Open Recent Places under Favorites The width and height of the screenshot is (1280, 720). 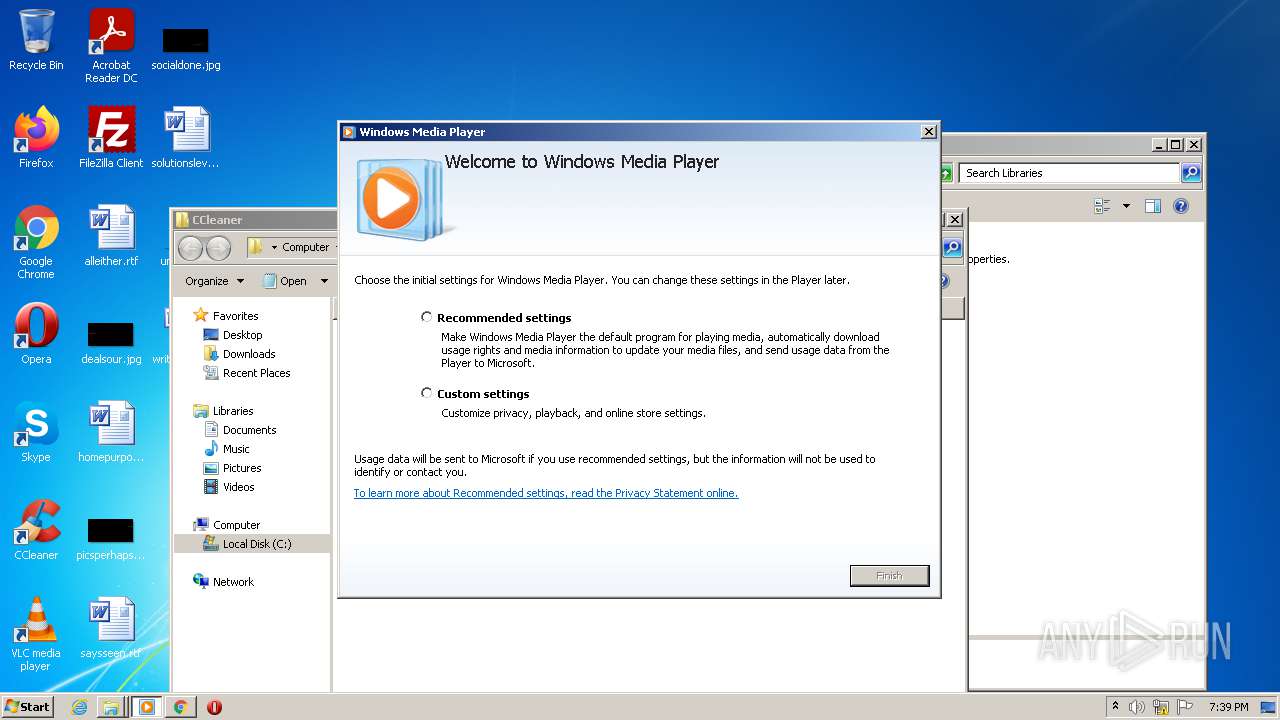[256, 373]
